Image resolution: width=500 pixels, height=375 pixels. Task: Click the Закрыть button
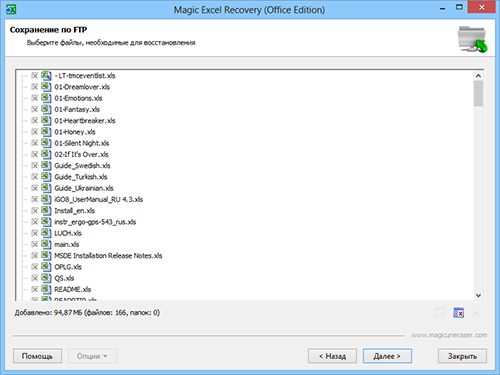pyautogui.click(x=462, y=356)
